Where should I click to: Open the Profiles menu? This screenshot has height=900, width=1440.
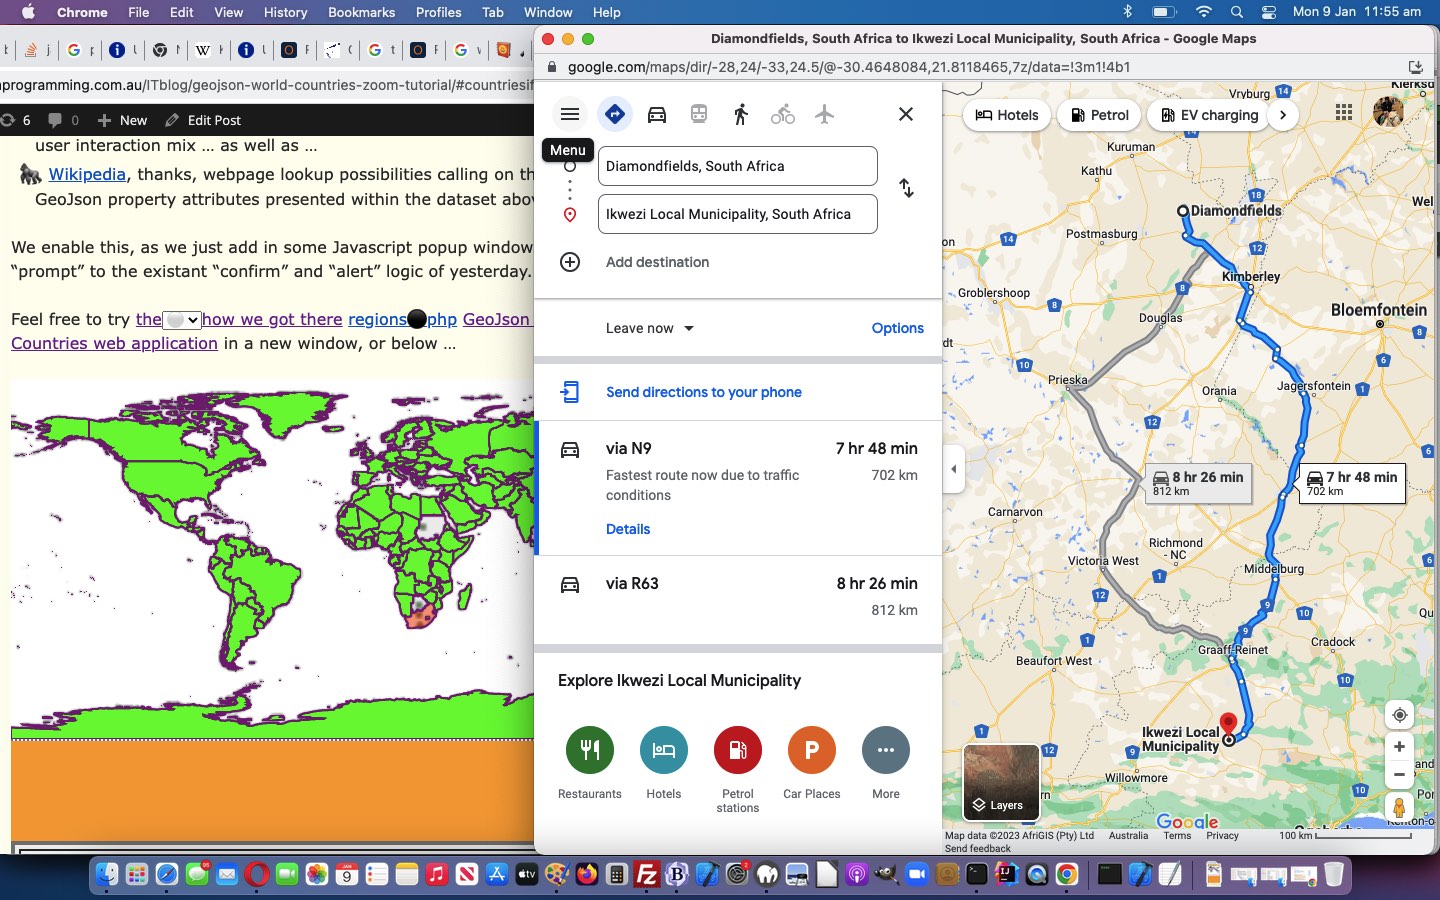click(438, 12)
